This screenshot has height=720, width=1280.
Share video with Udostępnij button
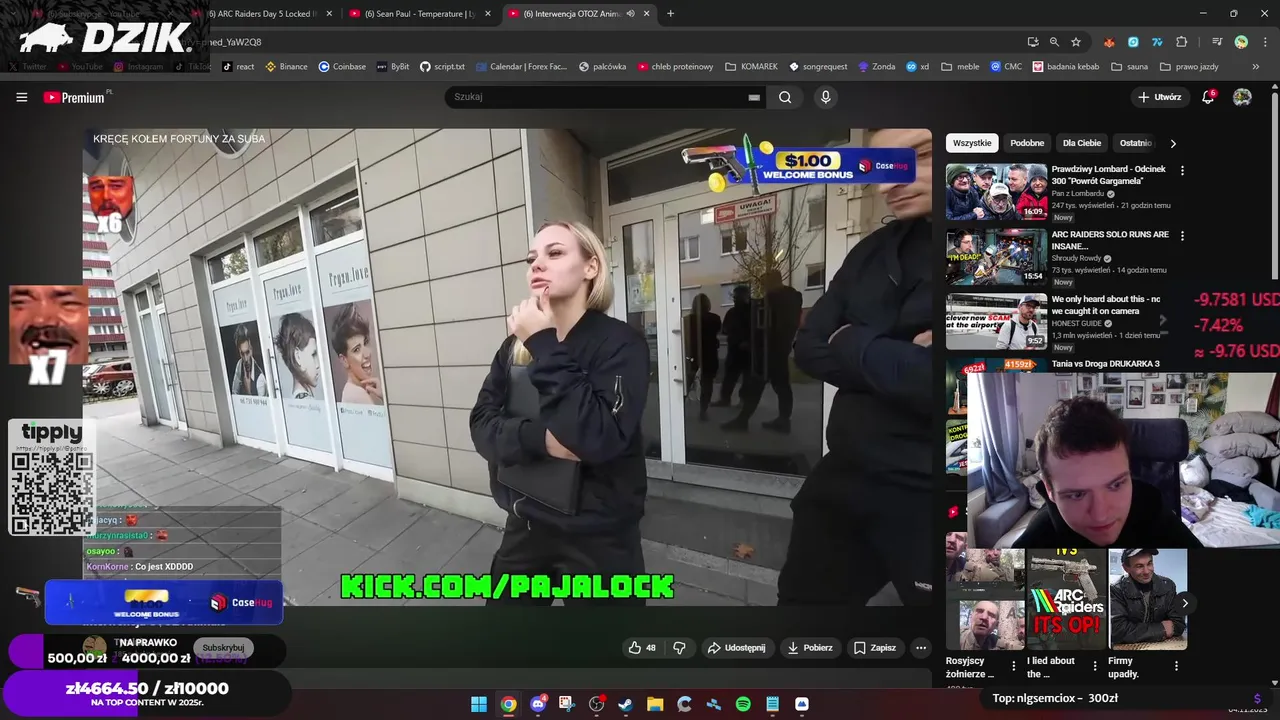[736, 648]
